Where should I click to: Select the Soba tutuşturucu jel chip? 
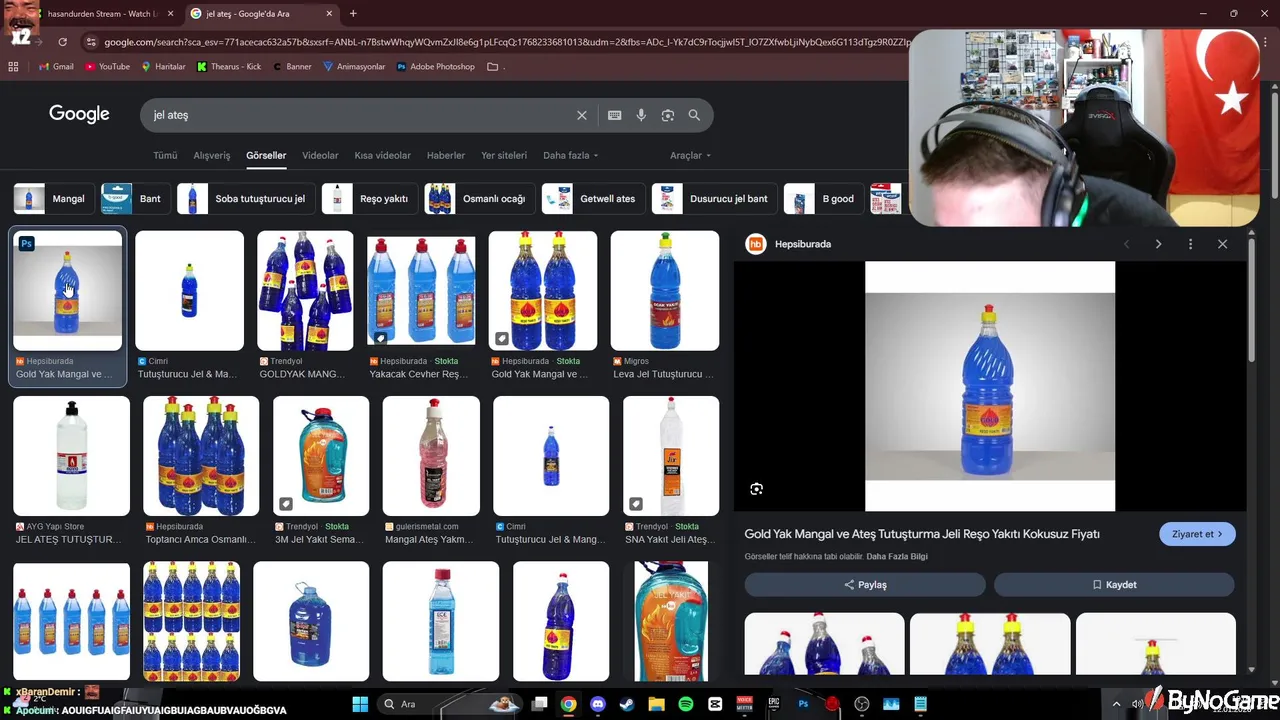246,199
